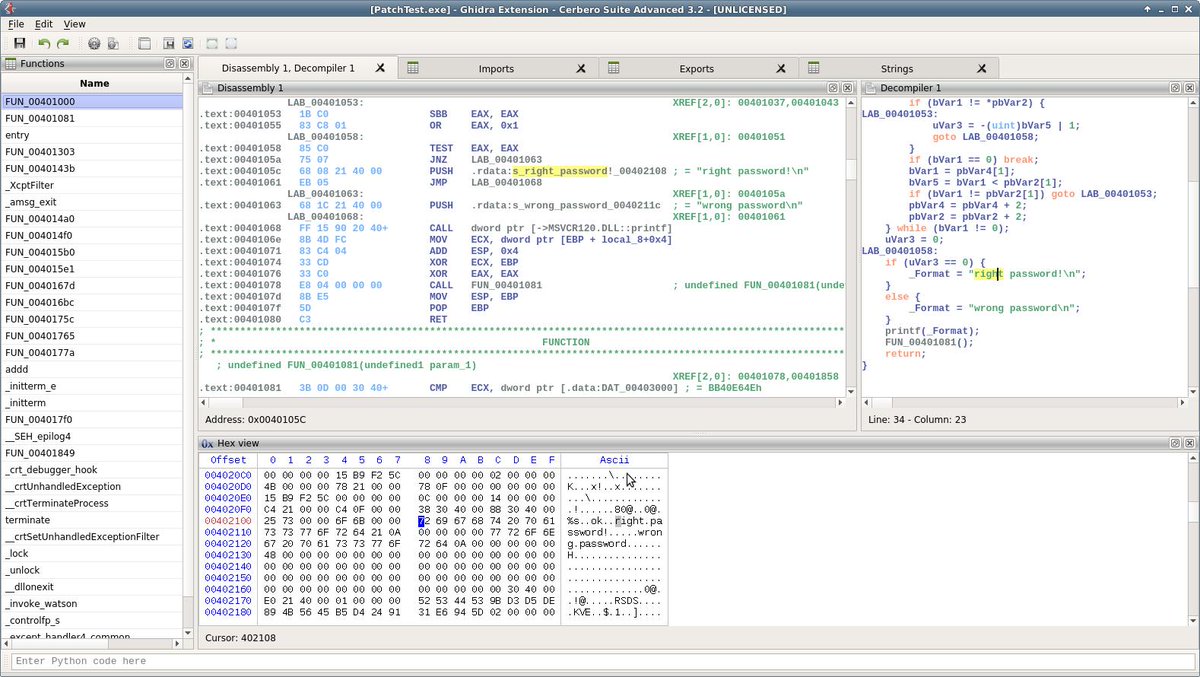Click the green Redo arrow
This screenshot has height=677, width=1200.
[63, 44]
